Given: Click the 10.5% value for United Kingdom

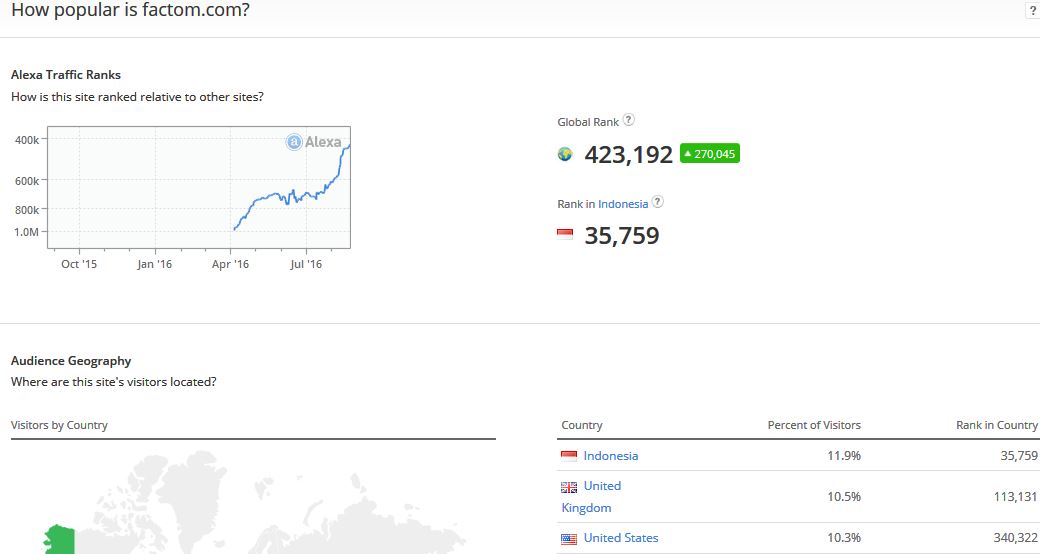Looking at the screenshot, I should (844, 496).
